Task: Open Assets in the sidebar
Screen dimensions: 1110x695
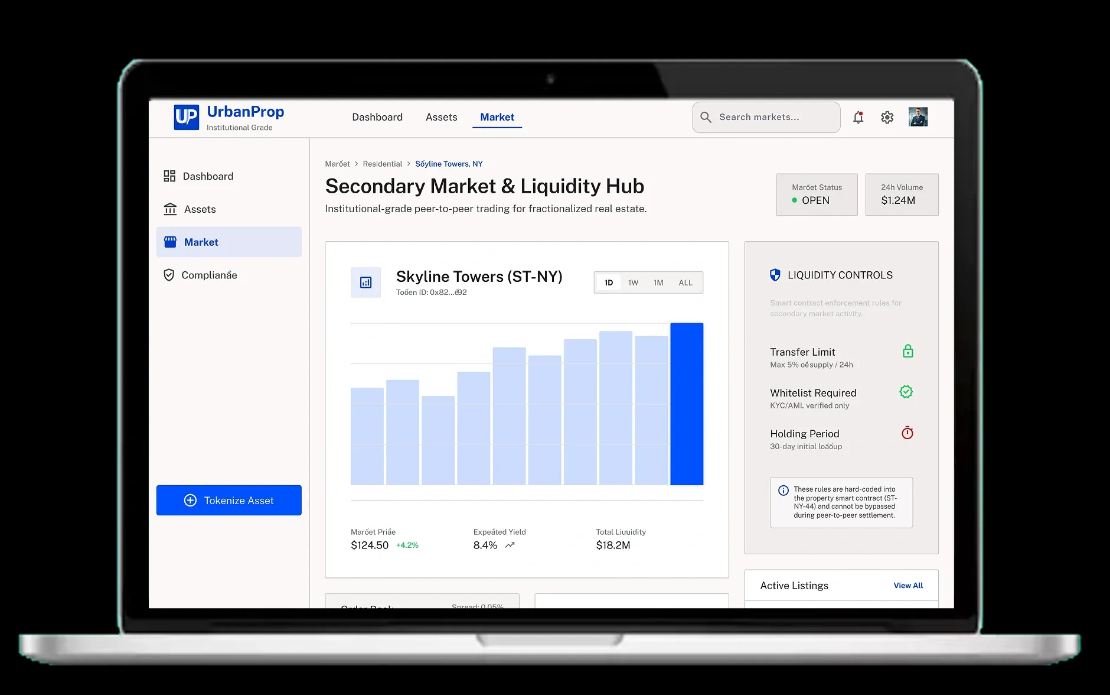Action: pos(229,209)
